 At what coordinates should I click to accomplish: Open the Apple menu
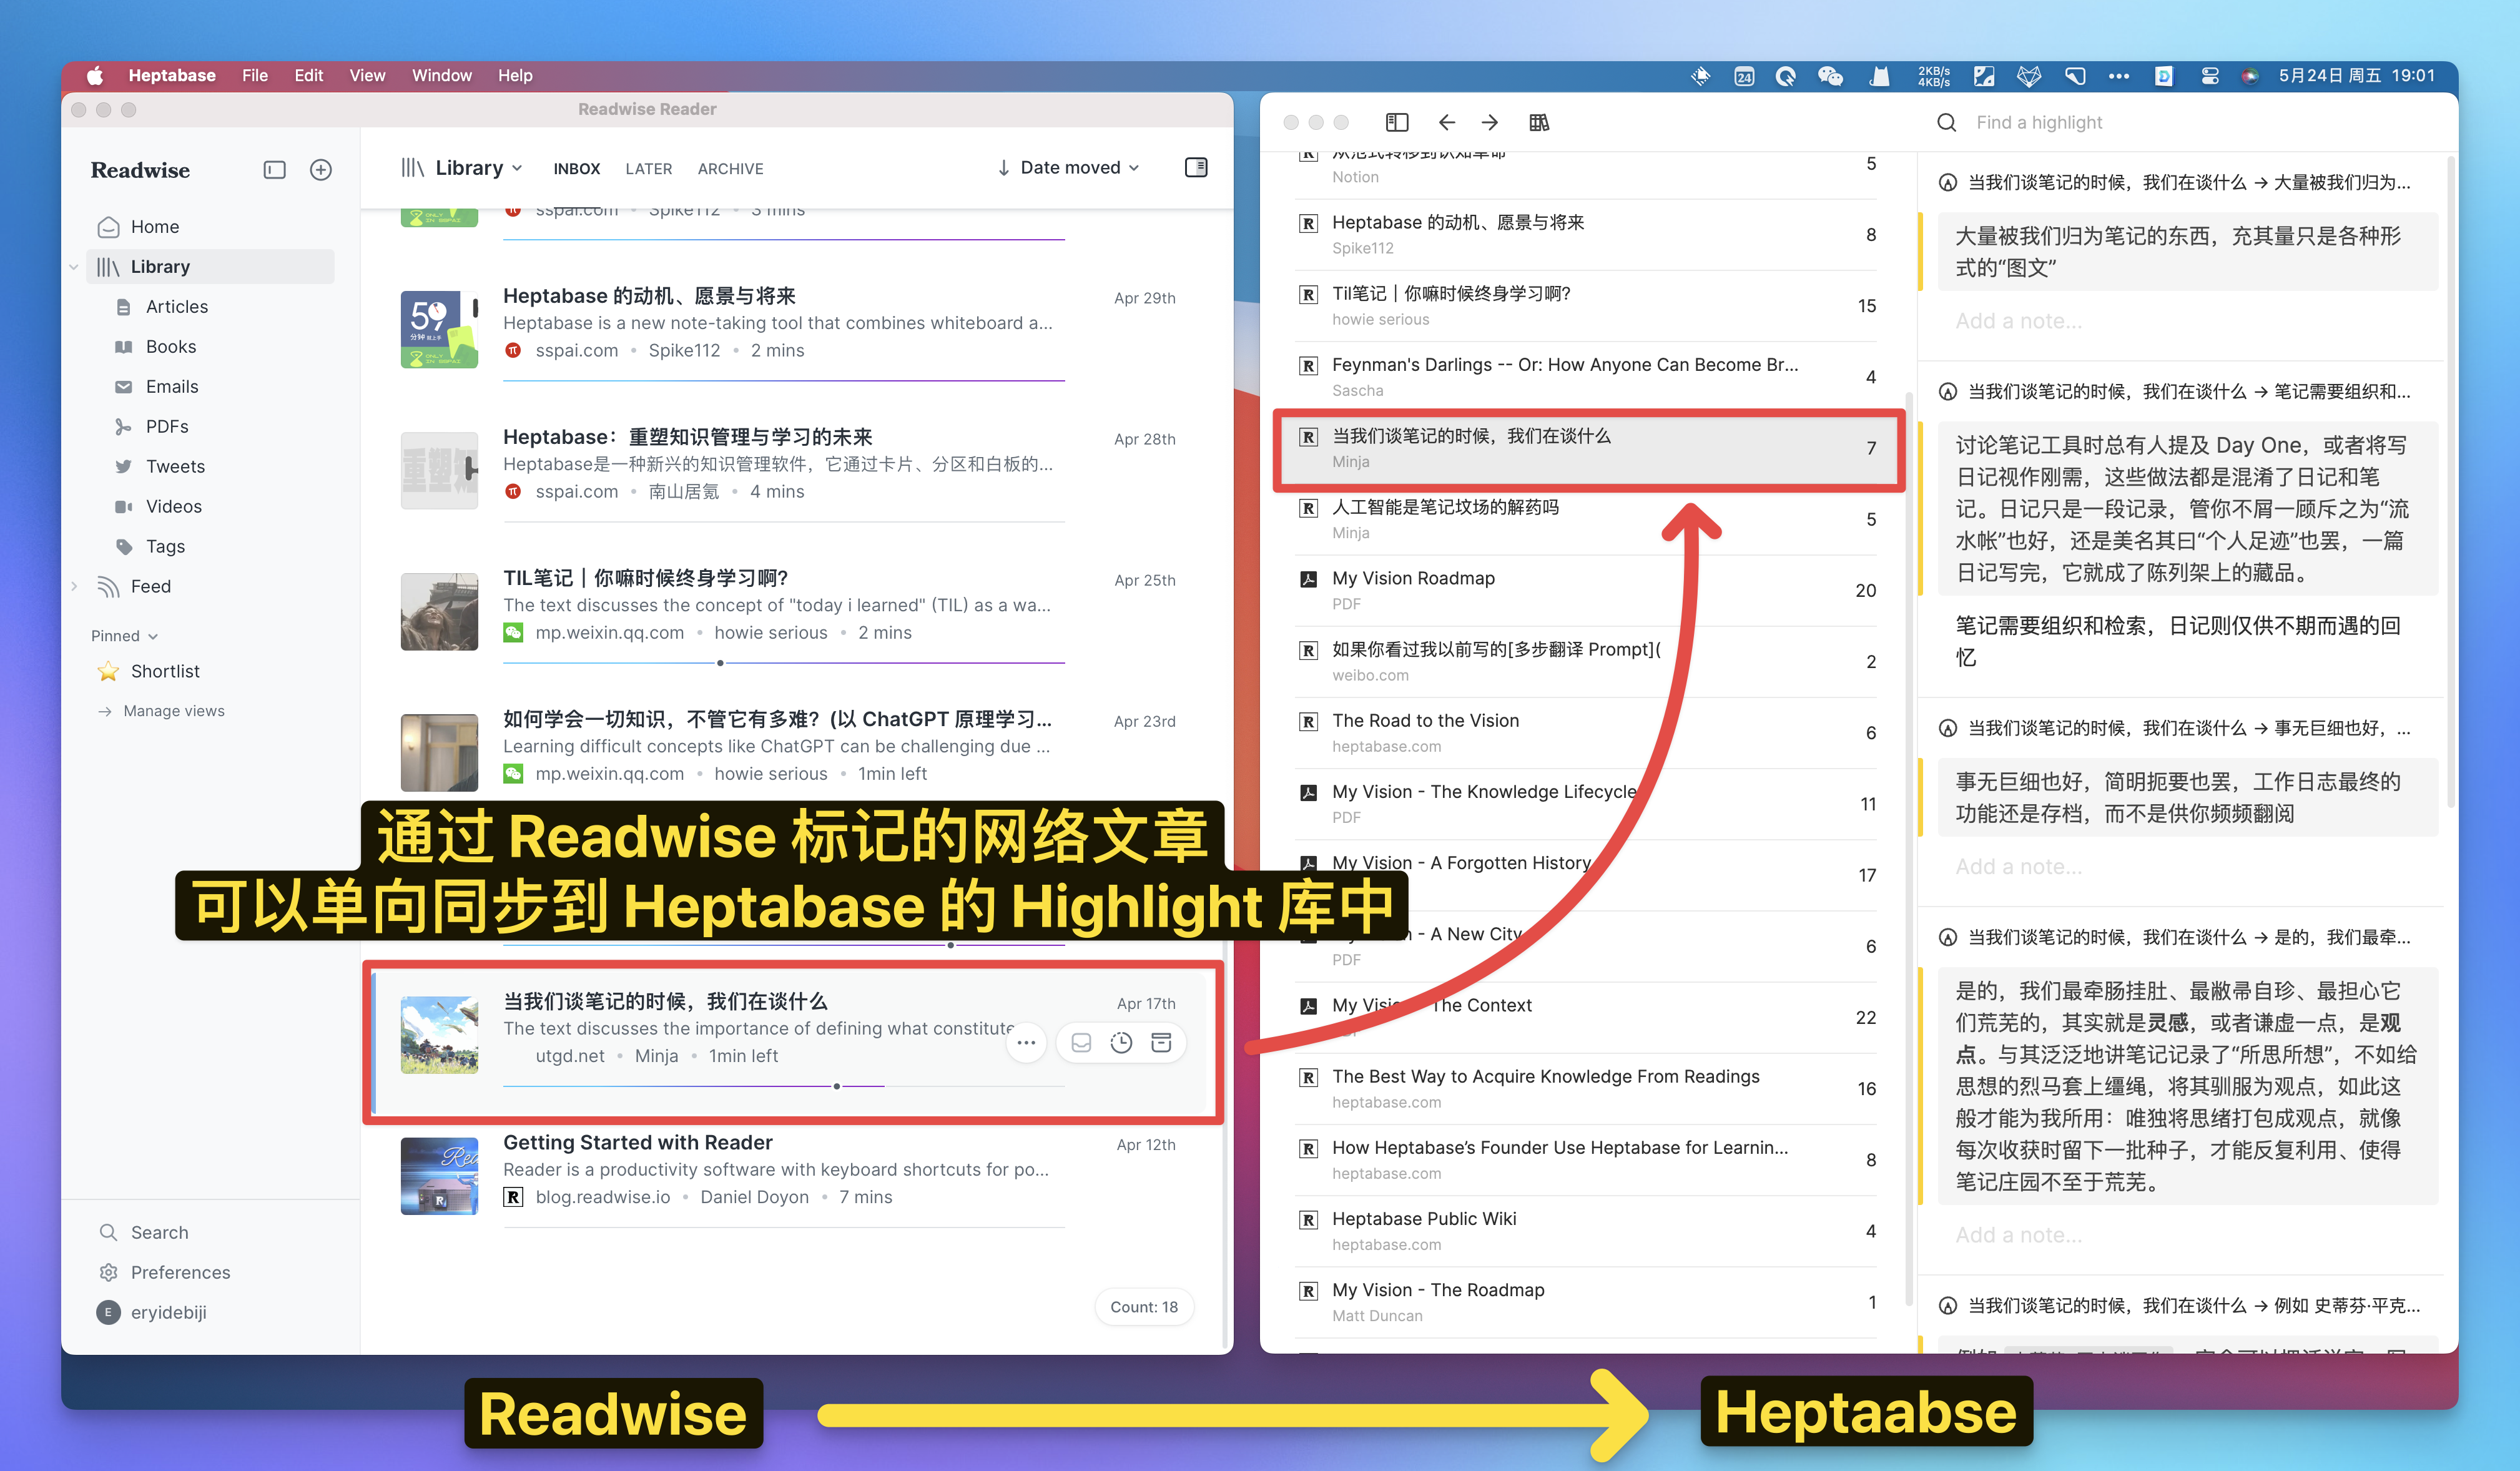click(x=95, y=75)
